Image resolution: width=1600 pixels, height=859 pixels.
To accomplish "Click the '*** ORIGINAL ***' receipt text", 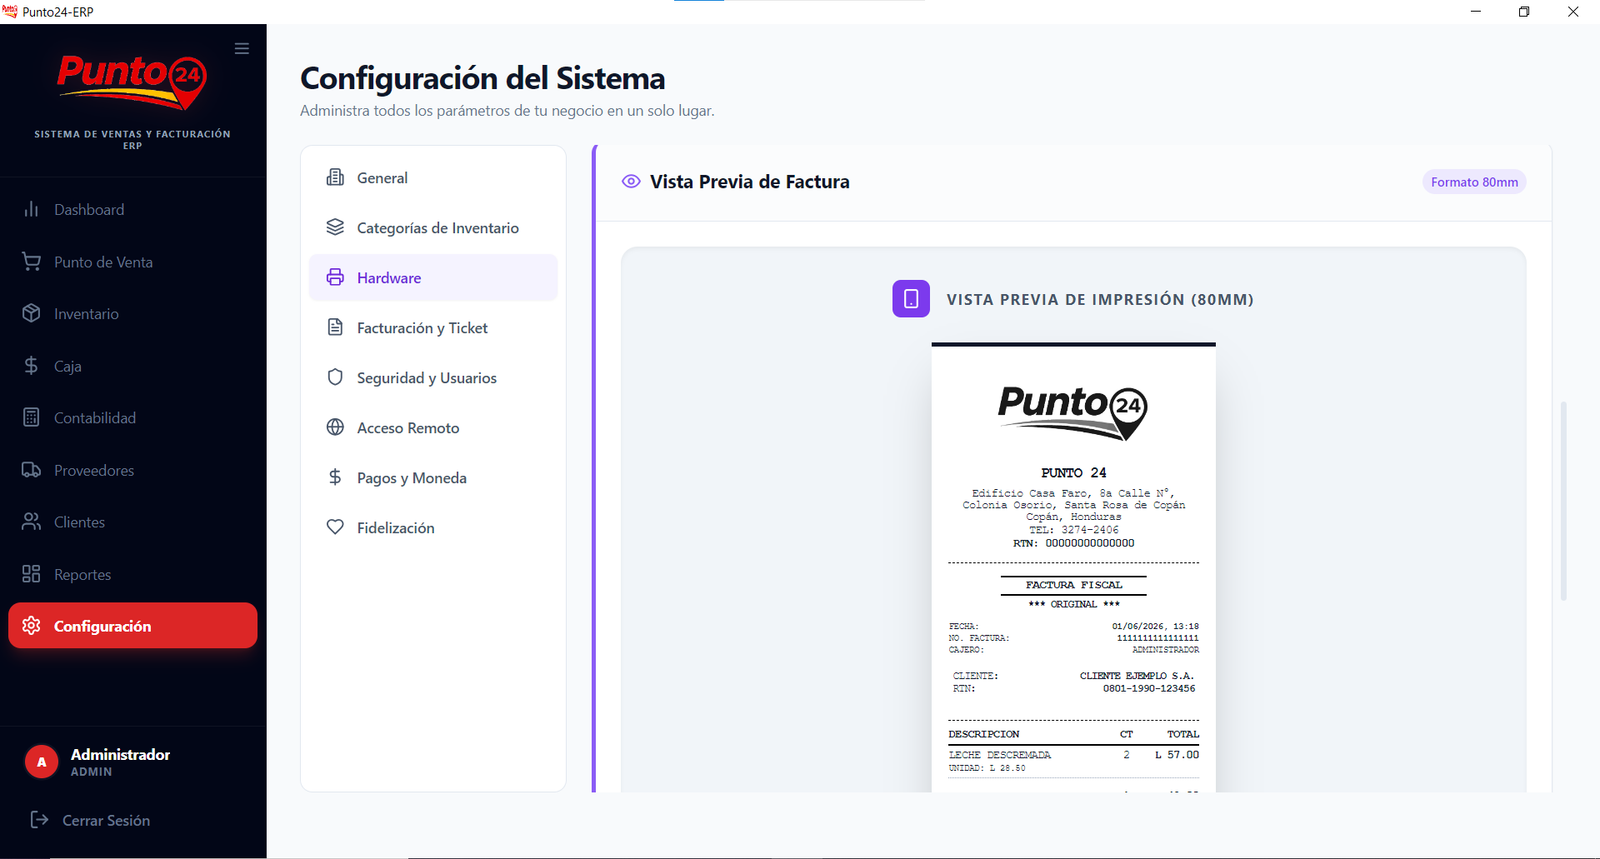I will 1074,604.
